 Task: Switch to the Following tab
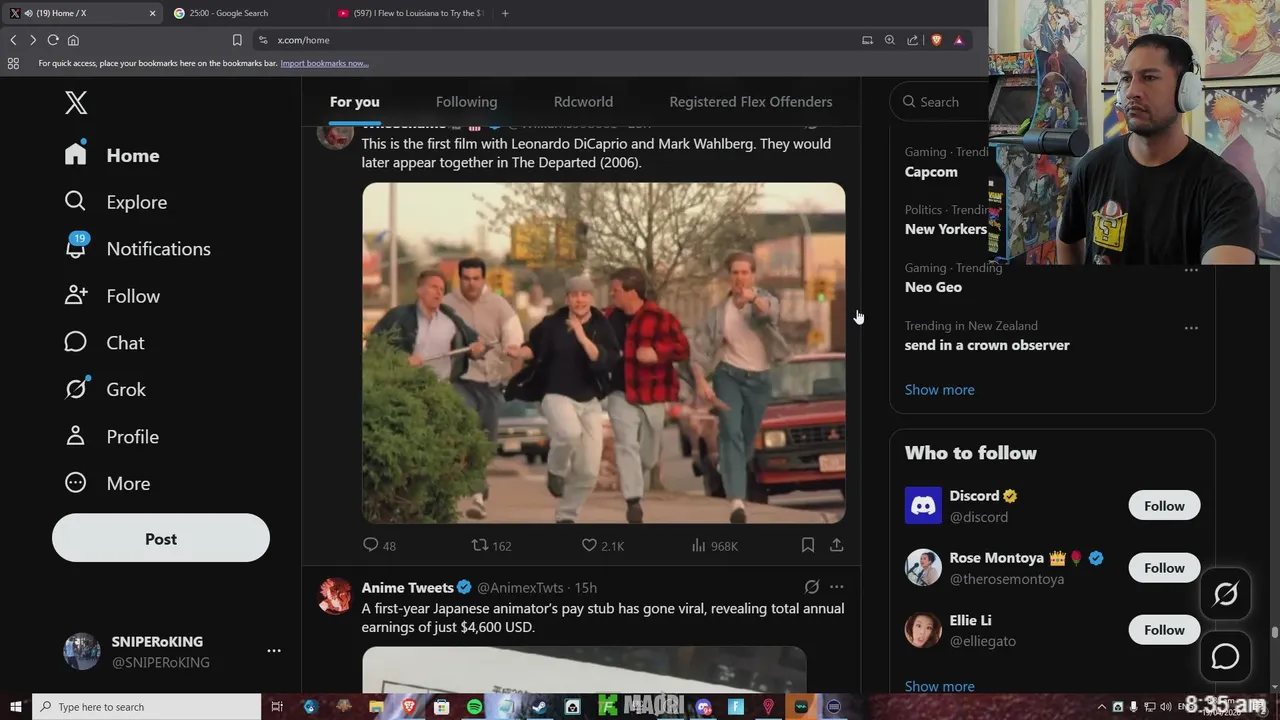pyautogui.click(x=466, y=101)
